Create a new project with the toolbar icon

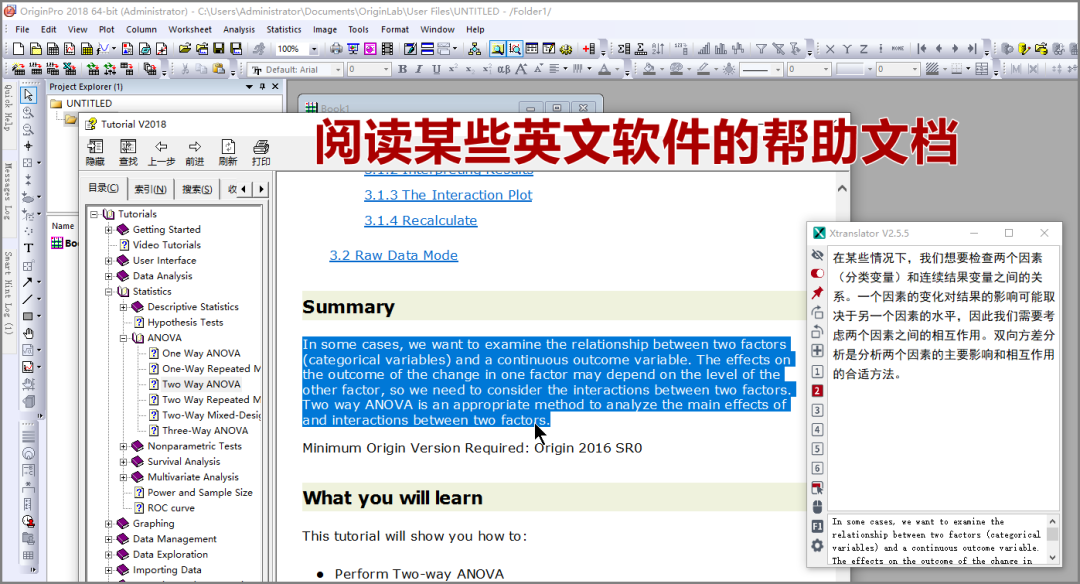19,49
